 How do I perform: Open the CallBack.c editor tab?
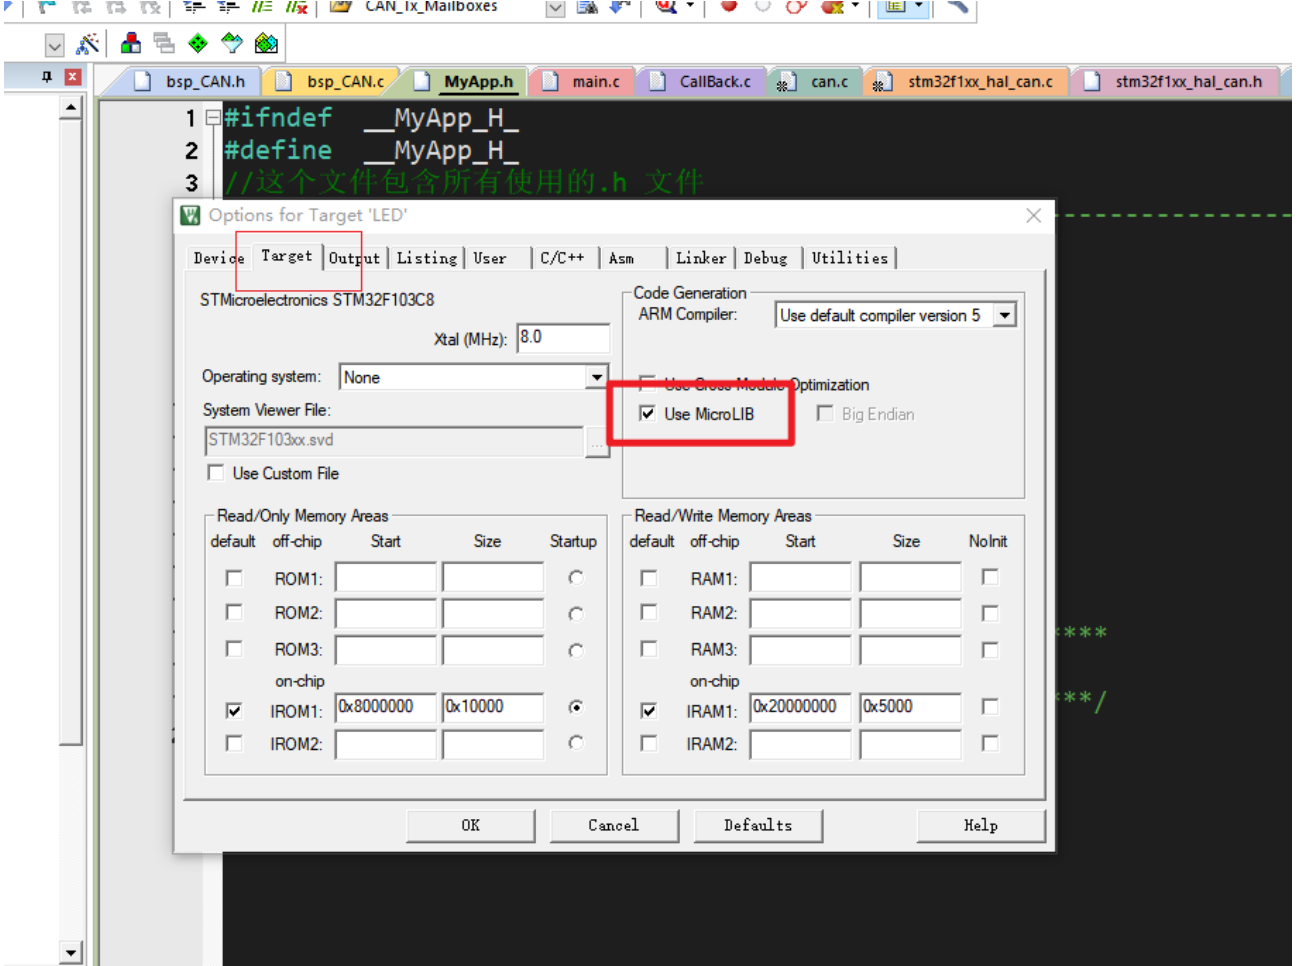pos(702,82)
